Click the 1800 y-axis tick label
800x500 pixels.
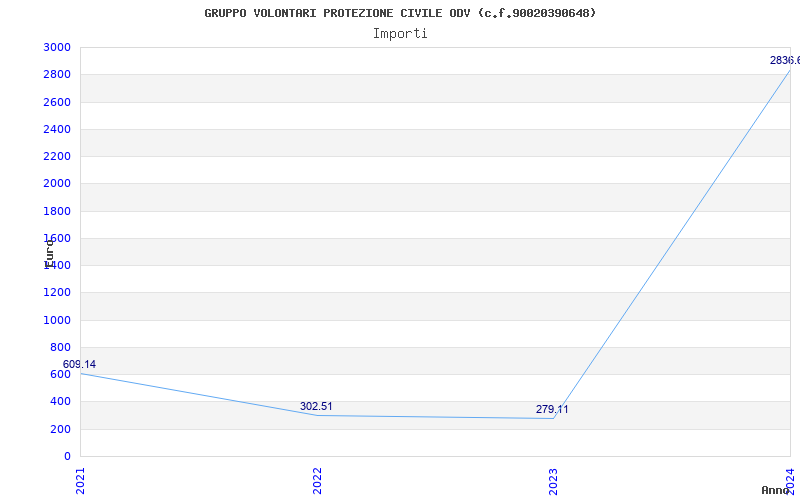tap(57, 211)
